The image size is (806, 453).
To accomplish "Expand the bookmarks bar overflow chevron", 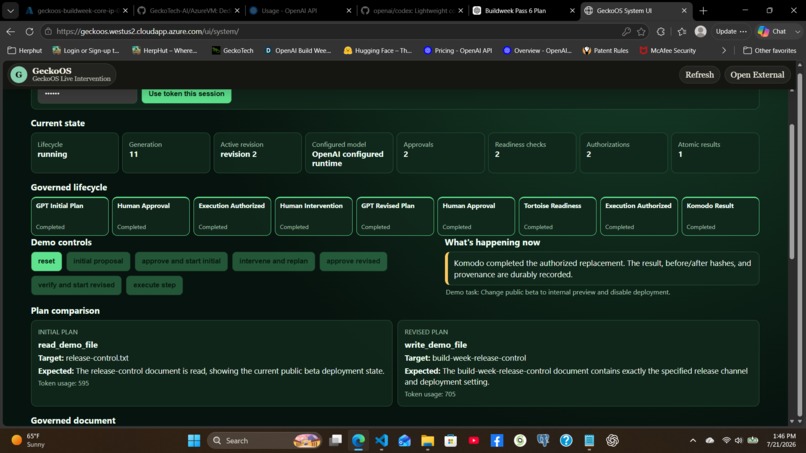I will click(x=724, y=50).
